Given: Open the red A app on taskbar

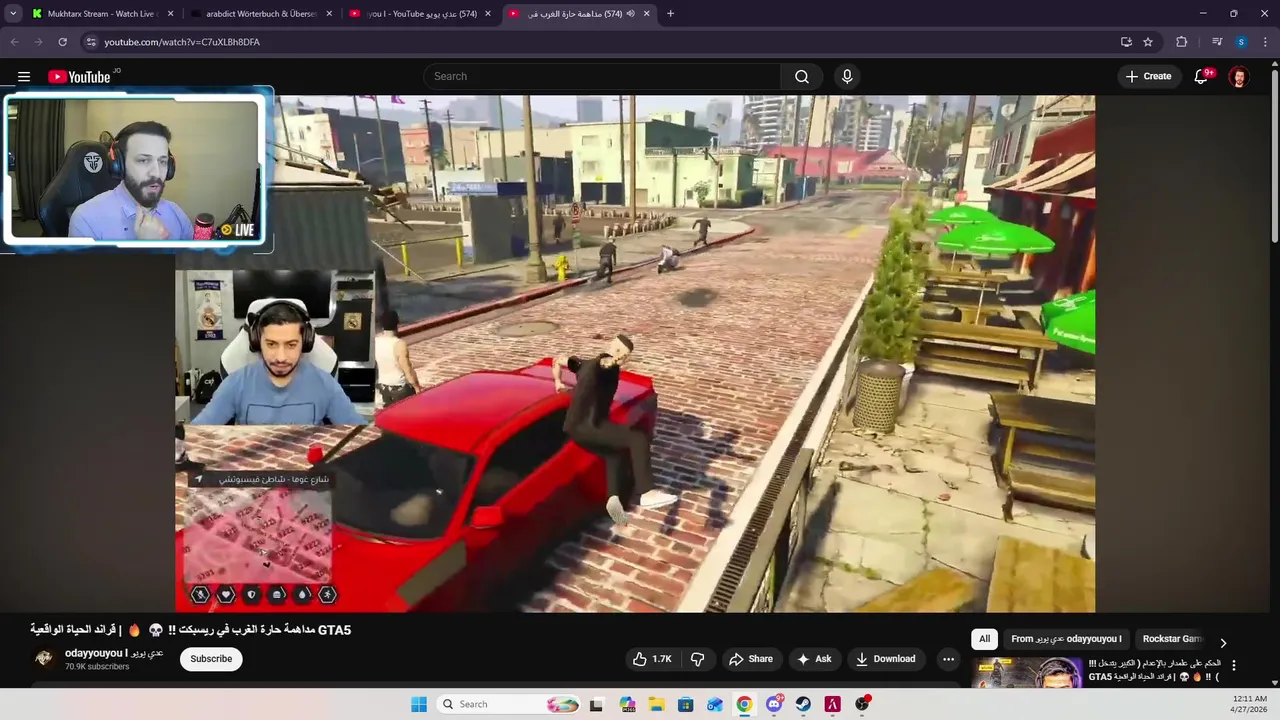Looking at the screenshot, I should [x=832, y=704].
